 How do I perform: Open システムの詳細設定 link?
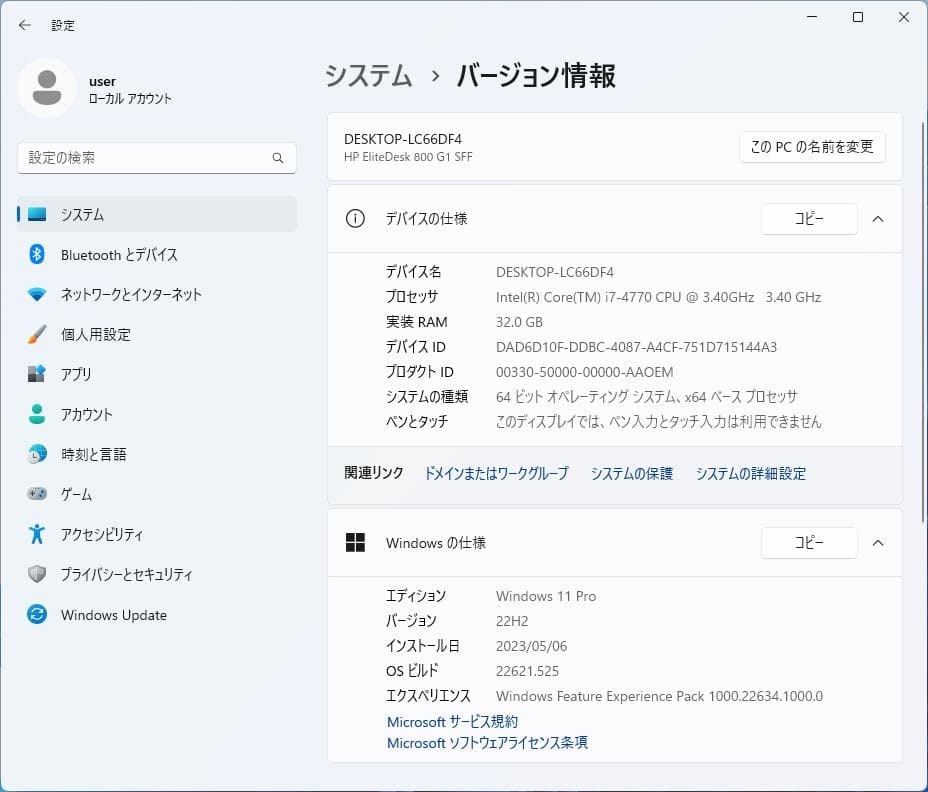(x=750, y=473)
